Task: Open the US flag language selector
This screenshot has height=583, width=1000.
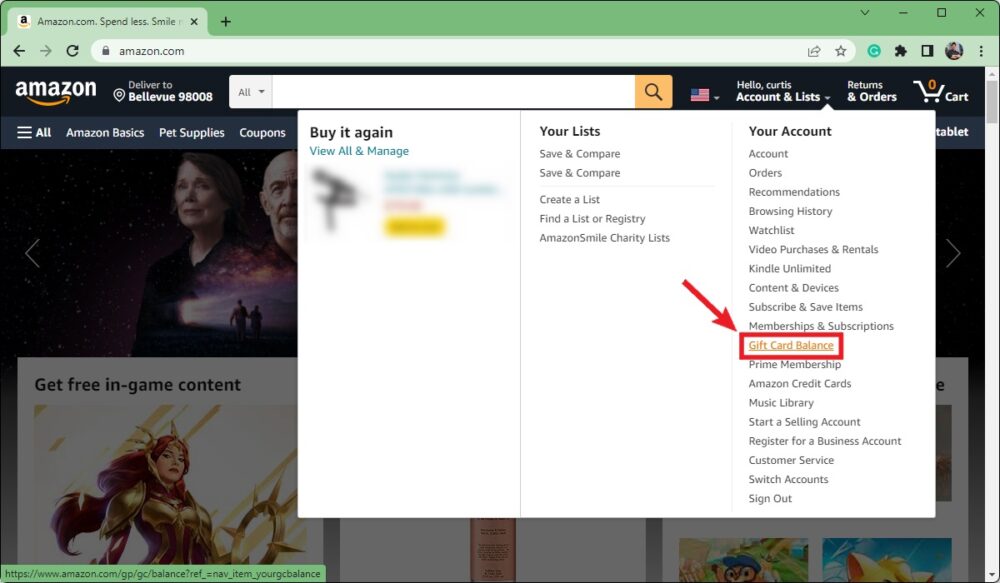Action: 704,95
